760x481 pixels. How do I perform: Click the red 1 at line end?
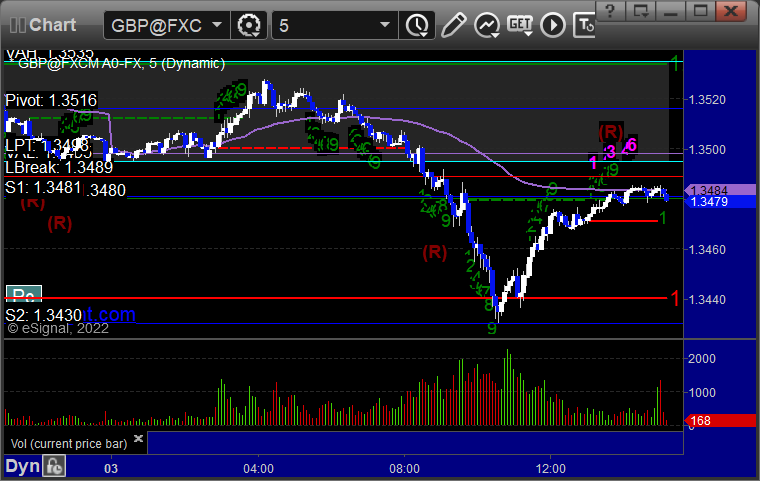675,298
